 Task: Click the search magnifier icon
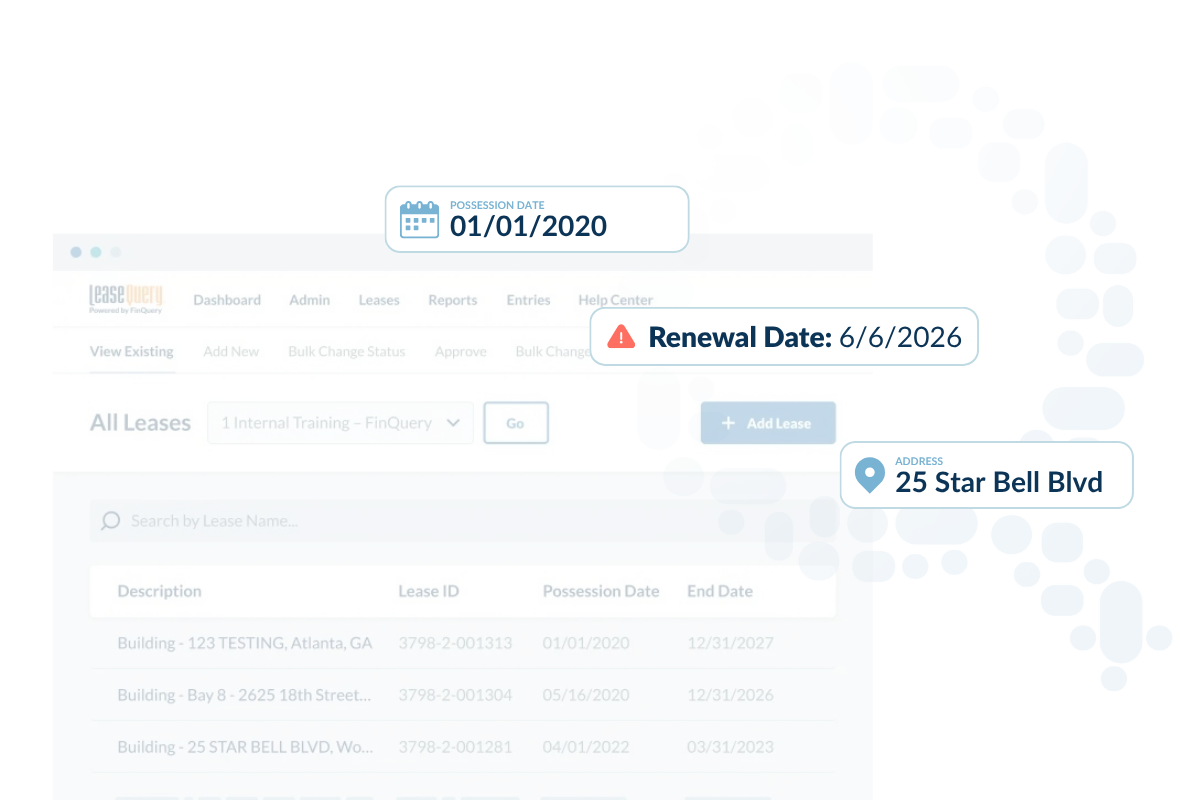coord(111,521)
